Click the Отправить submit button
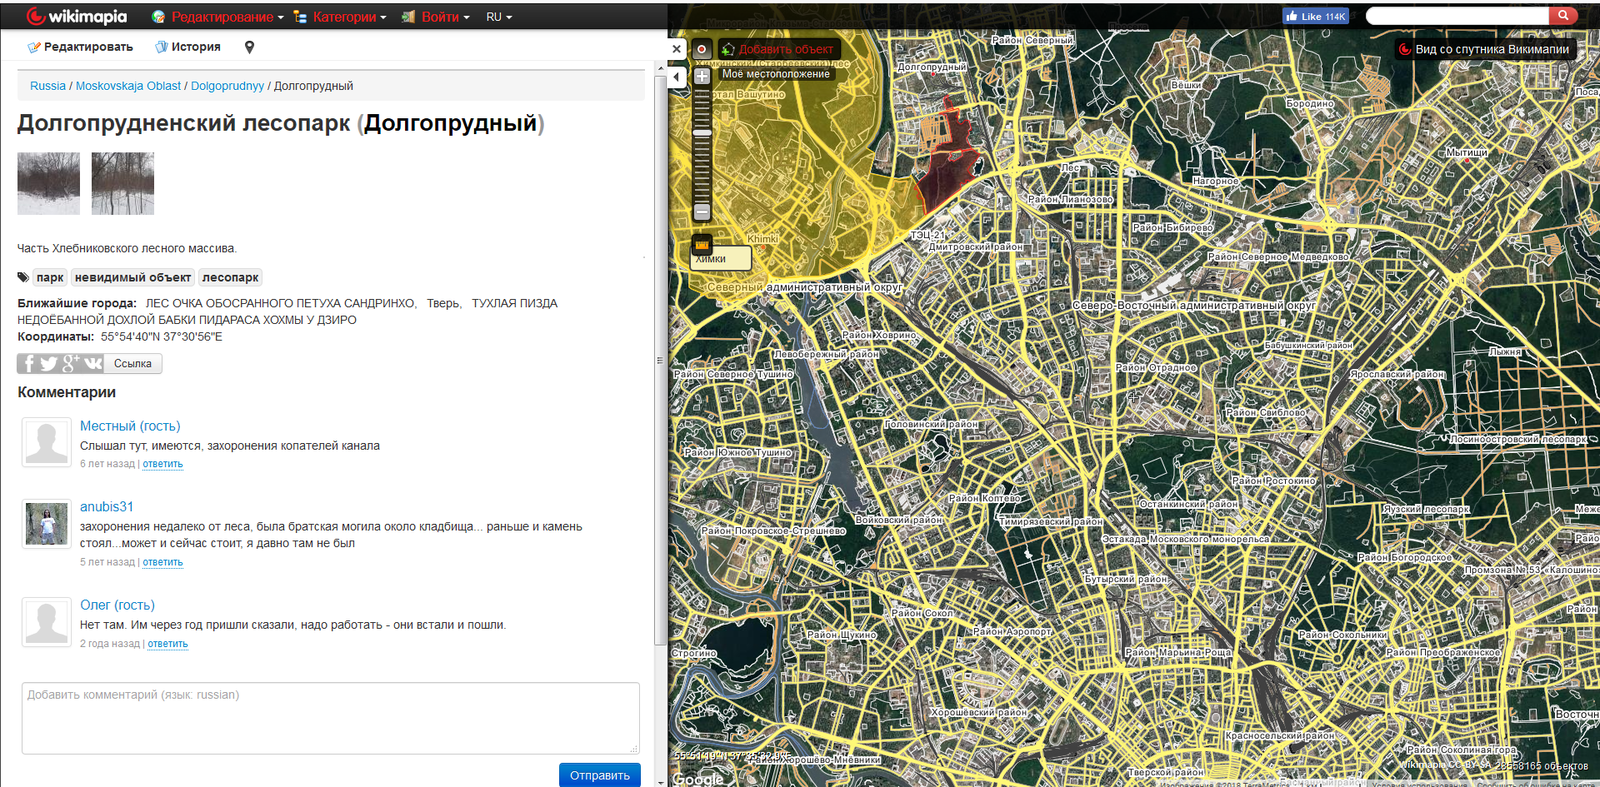The height and width of the screenshot is (787, 1600). click(x=600, y=775)
